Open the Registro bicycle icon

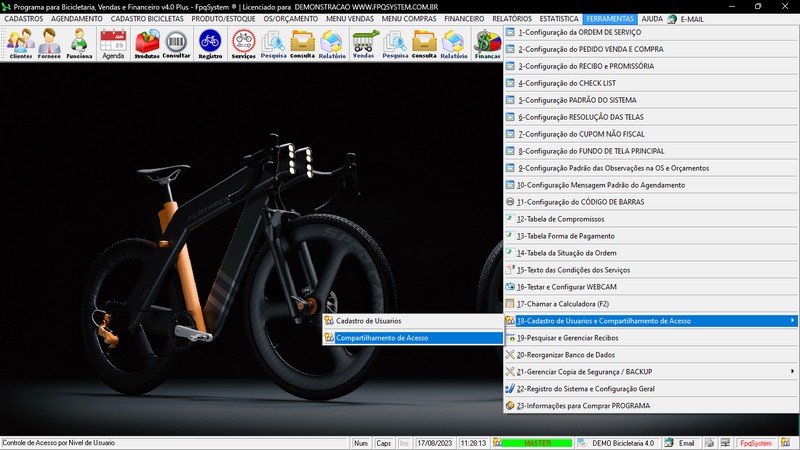[x=210, y=43]
